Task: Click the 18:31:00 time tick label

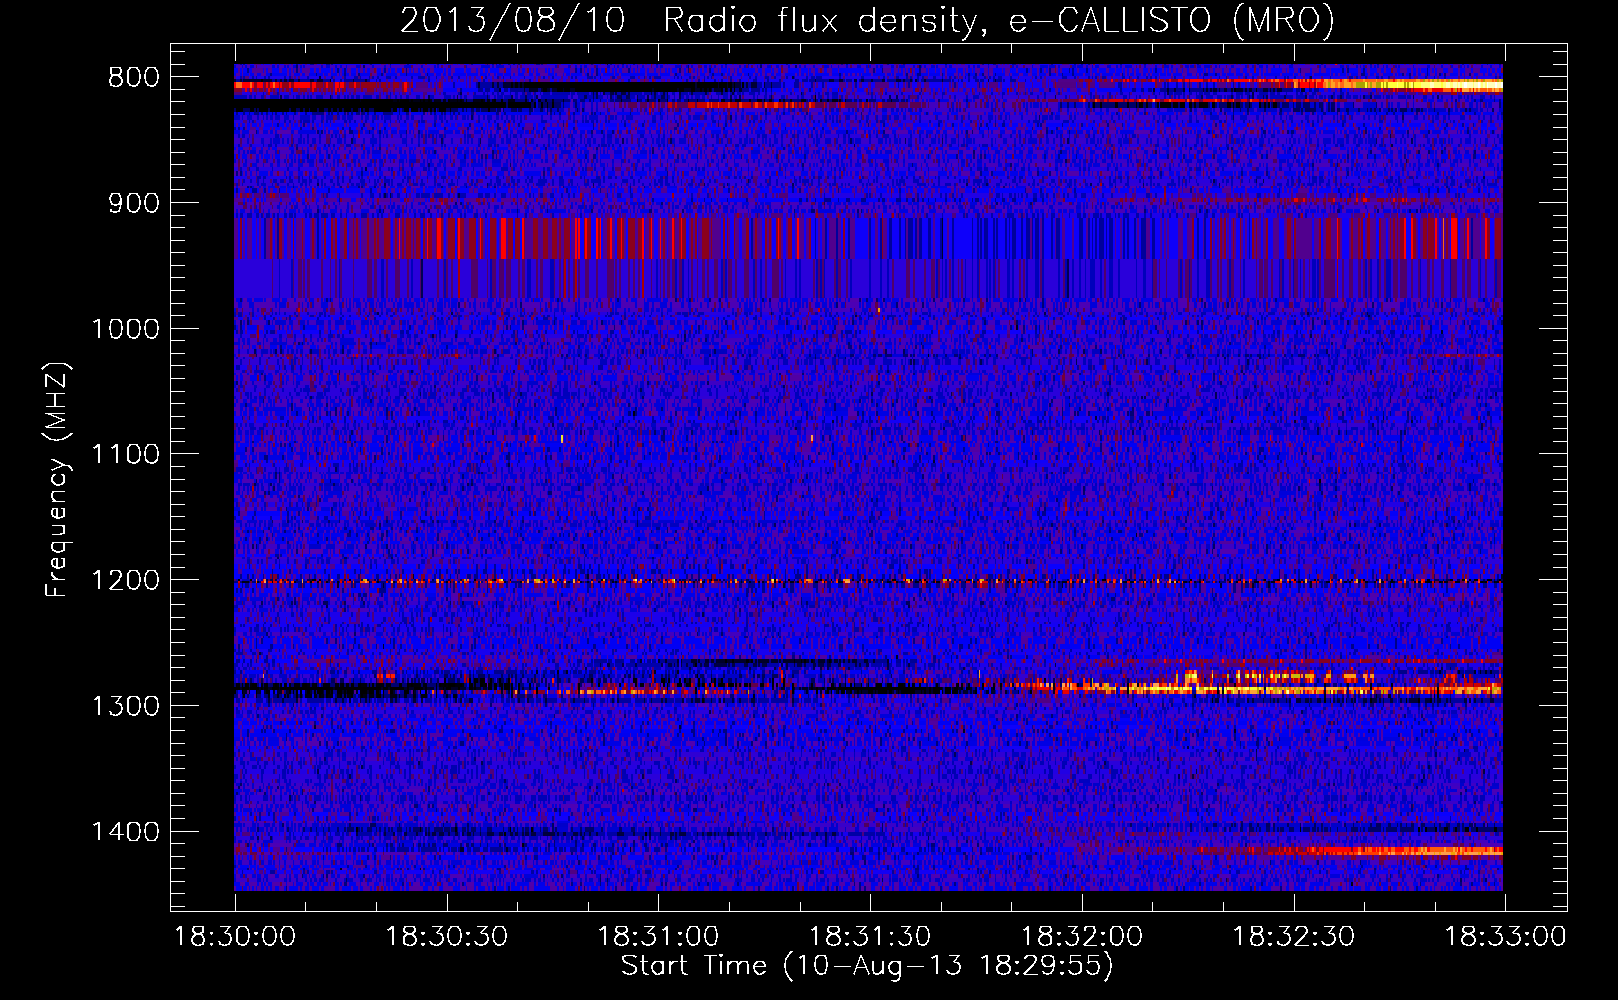Action: click(659, 937)
